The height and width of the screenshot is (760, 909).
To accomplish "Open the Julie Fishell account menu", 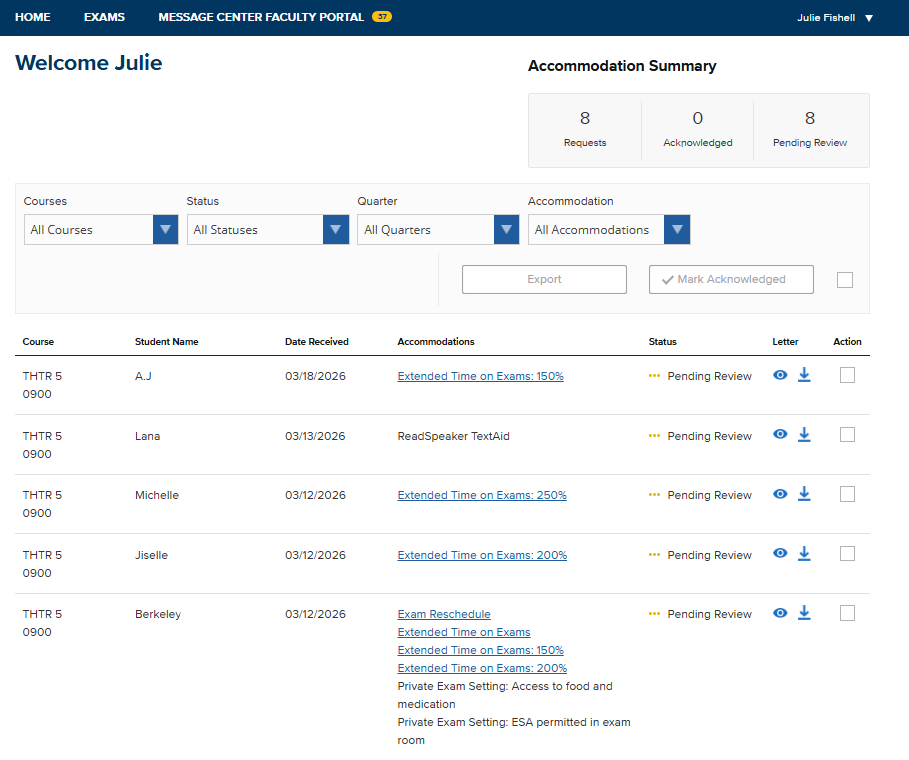I will pyautogui.click(x=828, y=17).
